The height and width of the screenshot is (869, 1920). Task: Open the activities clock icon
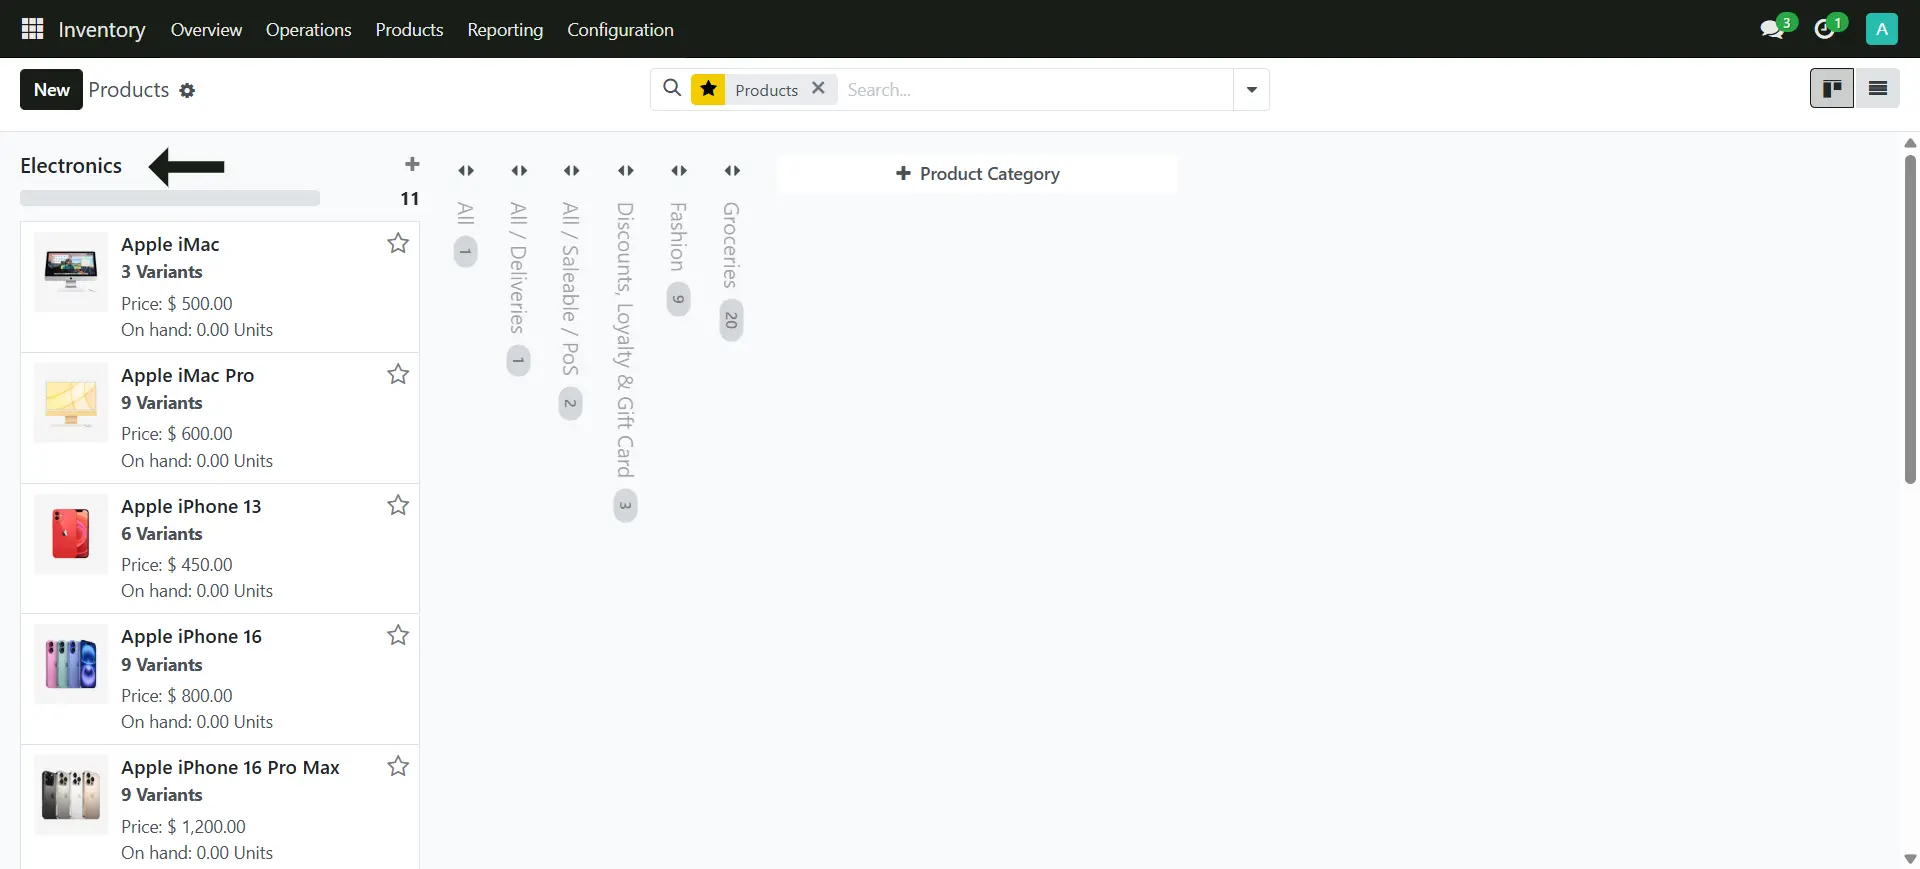point(1825,29)
